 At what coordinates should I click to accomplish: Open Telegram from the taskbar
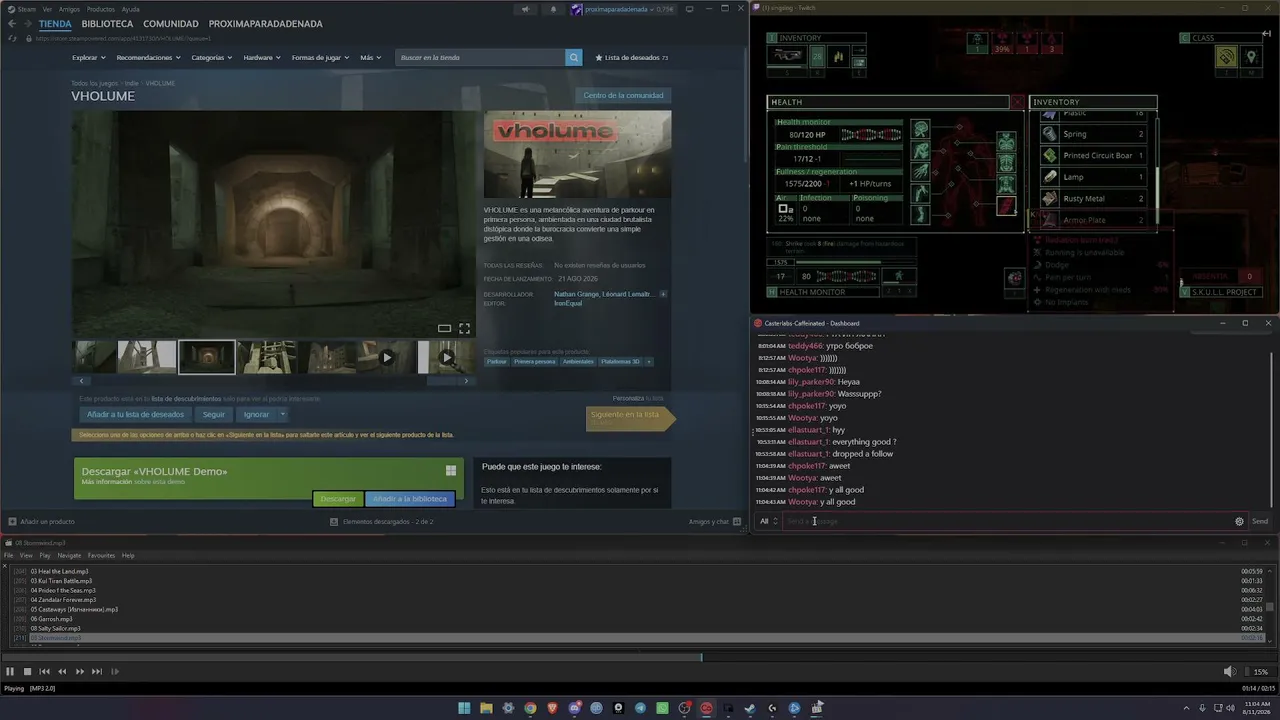click(640, 708)
